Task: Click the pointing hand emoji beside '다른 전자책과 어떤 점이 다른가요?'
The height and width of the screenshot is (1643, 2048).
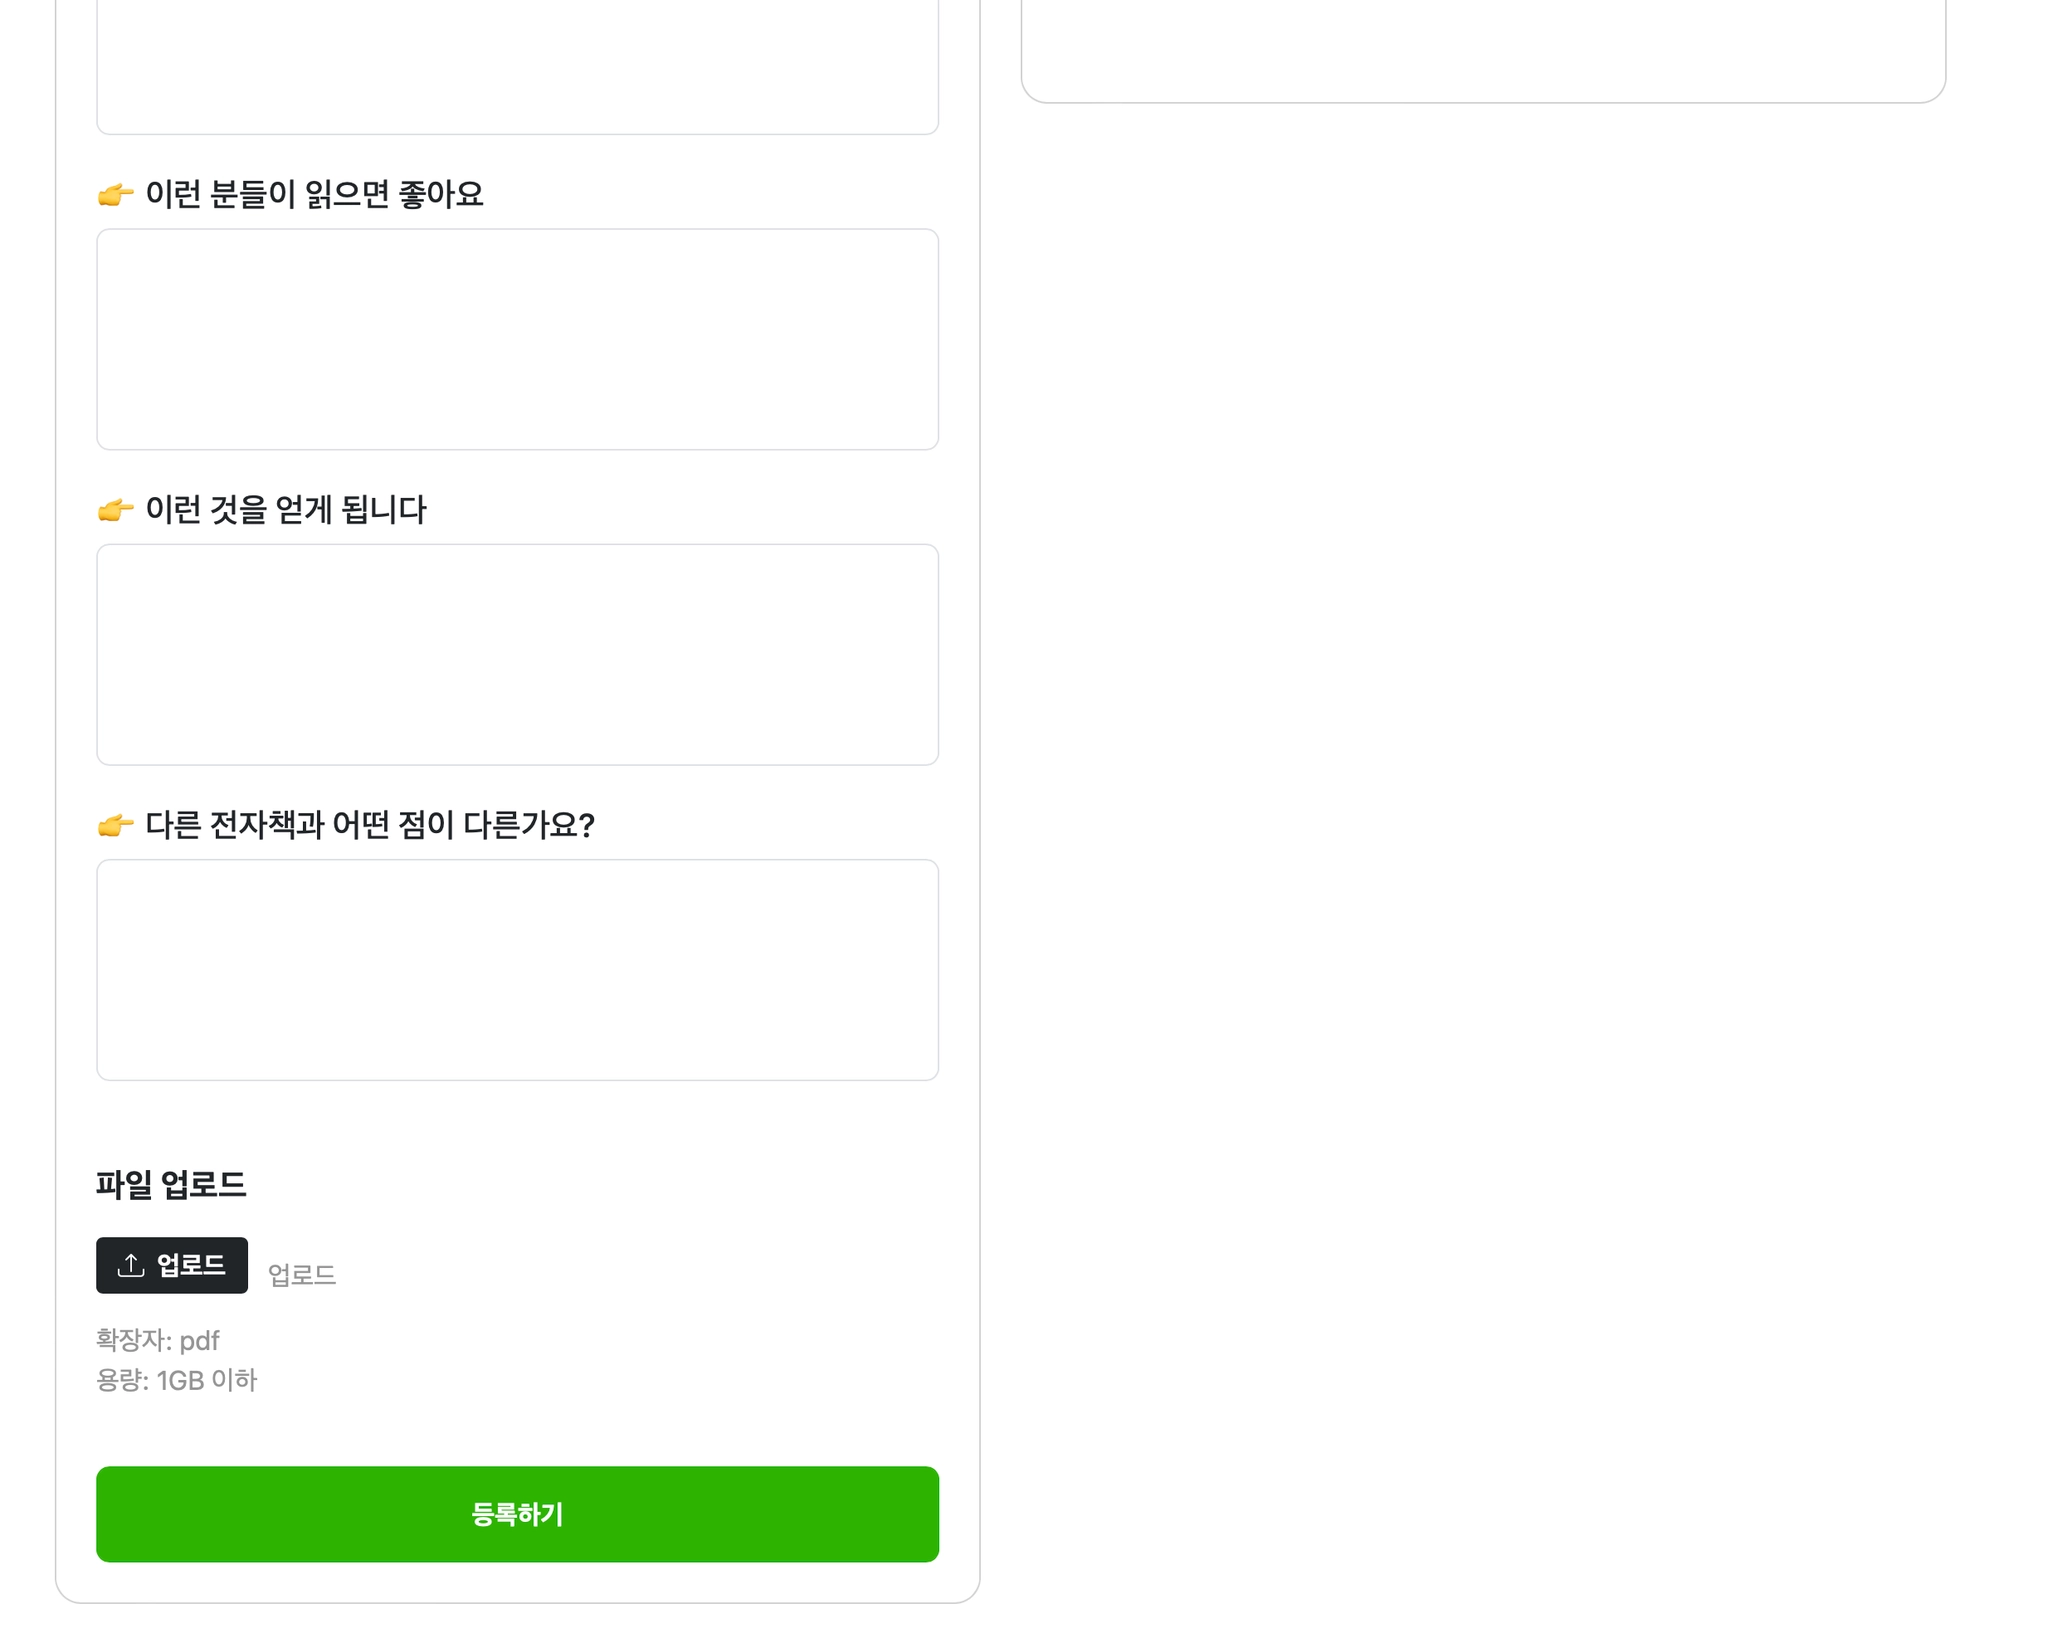Action: [115, 825]
